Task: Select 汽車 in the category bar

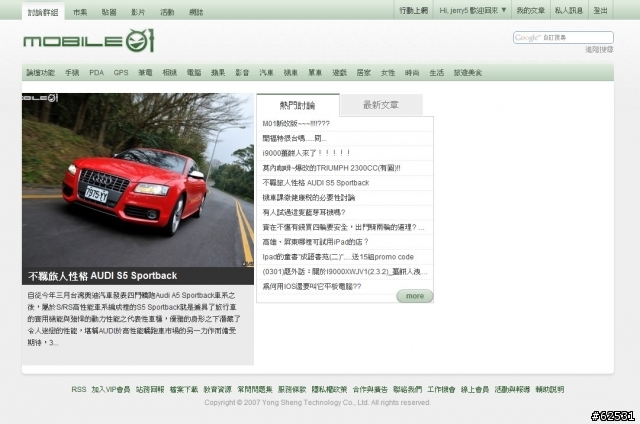Action: click(x=267, y=73)
